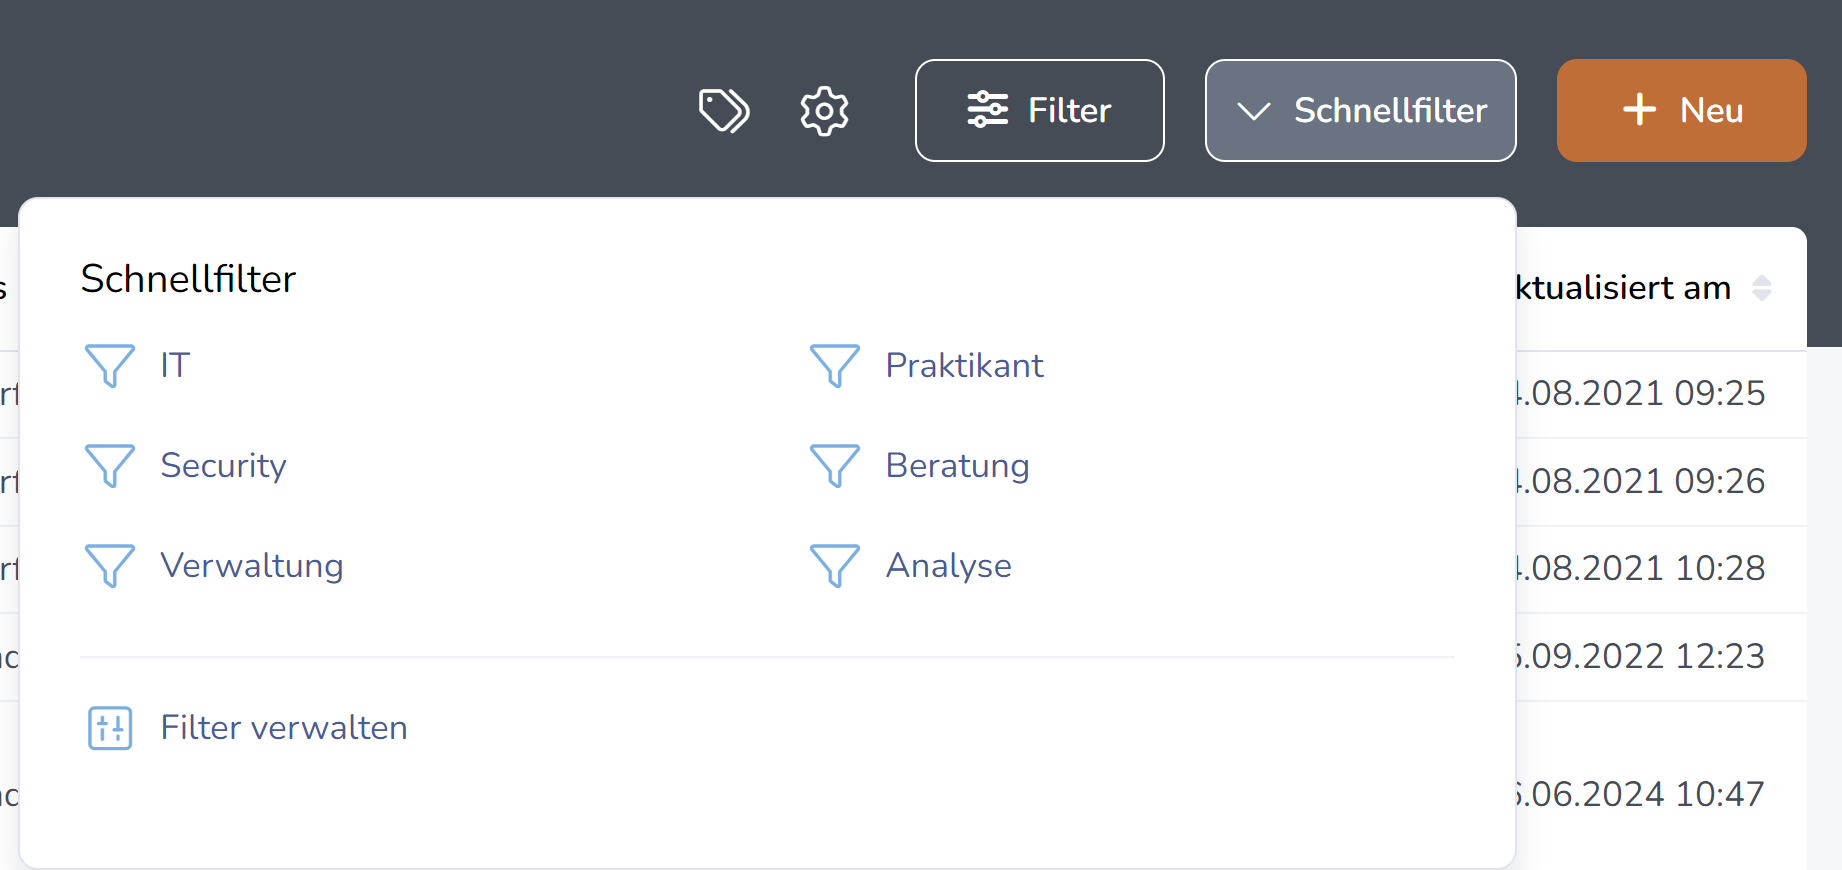
Task: Choose the Analyse quick filter
Action: coord(948,566)
